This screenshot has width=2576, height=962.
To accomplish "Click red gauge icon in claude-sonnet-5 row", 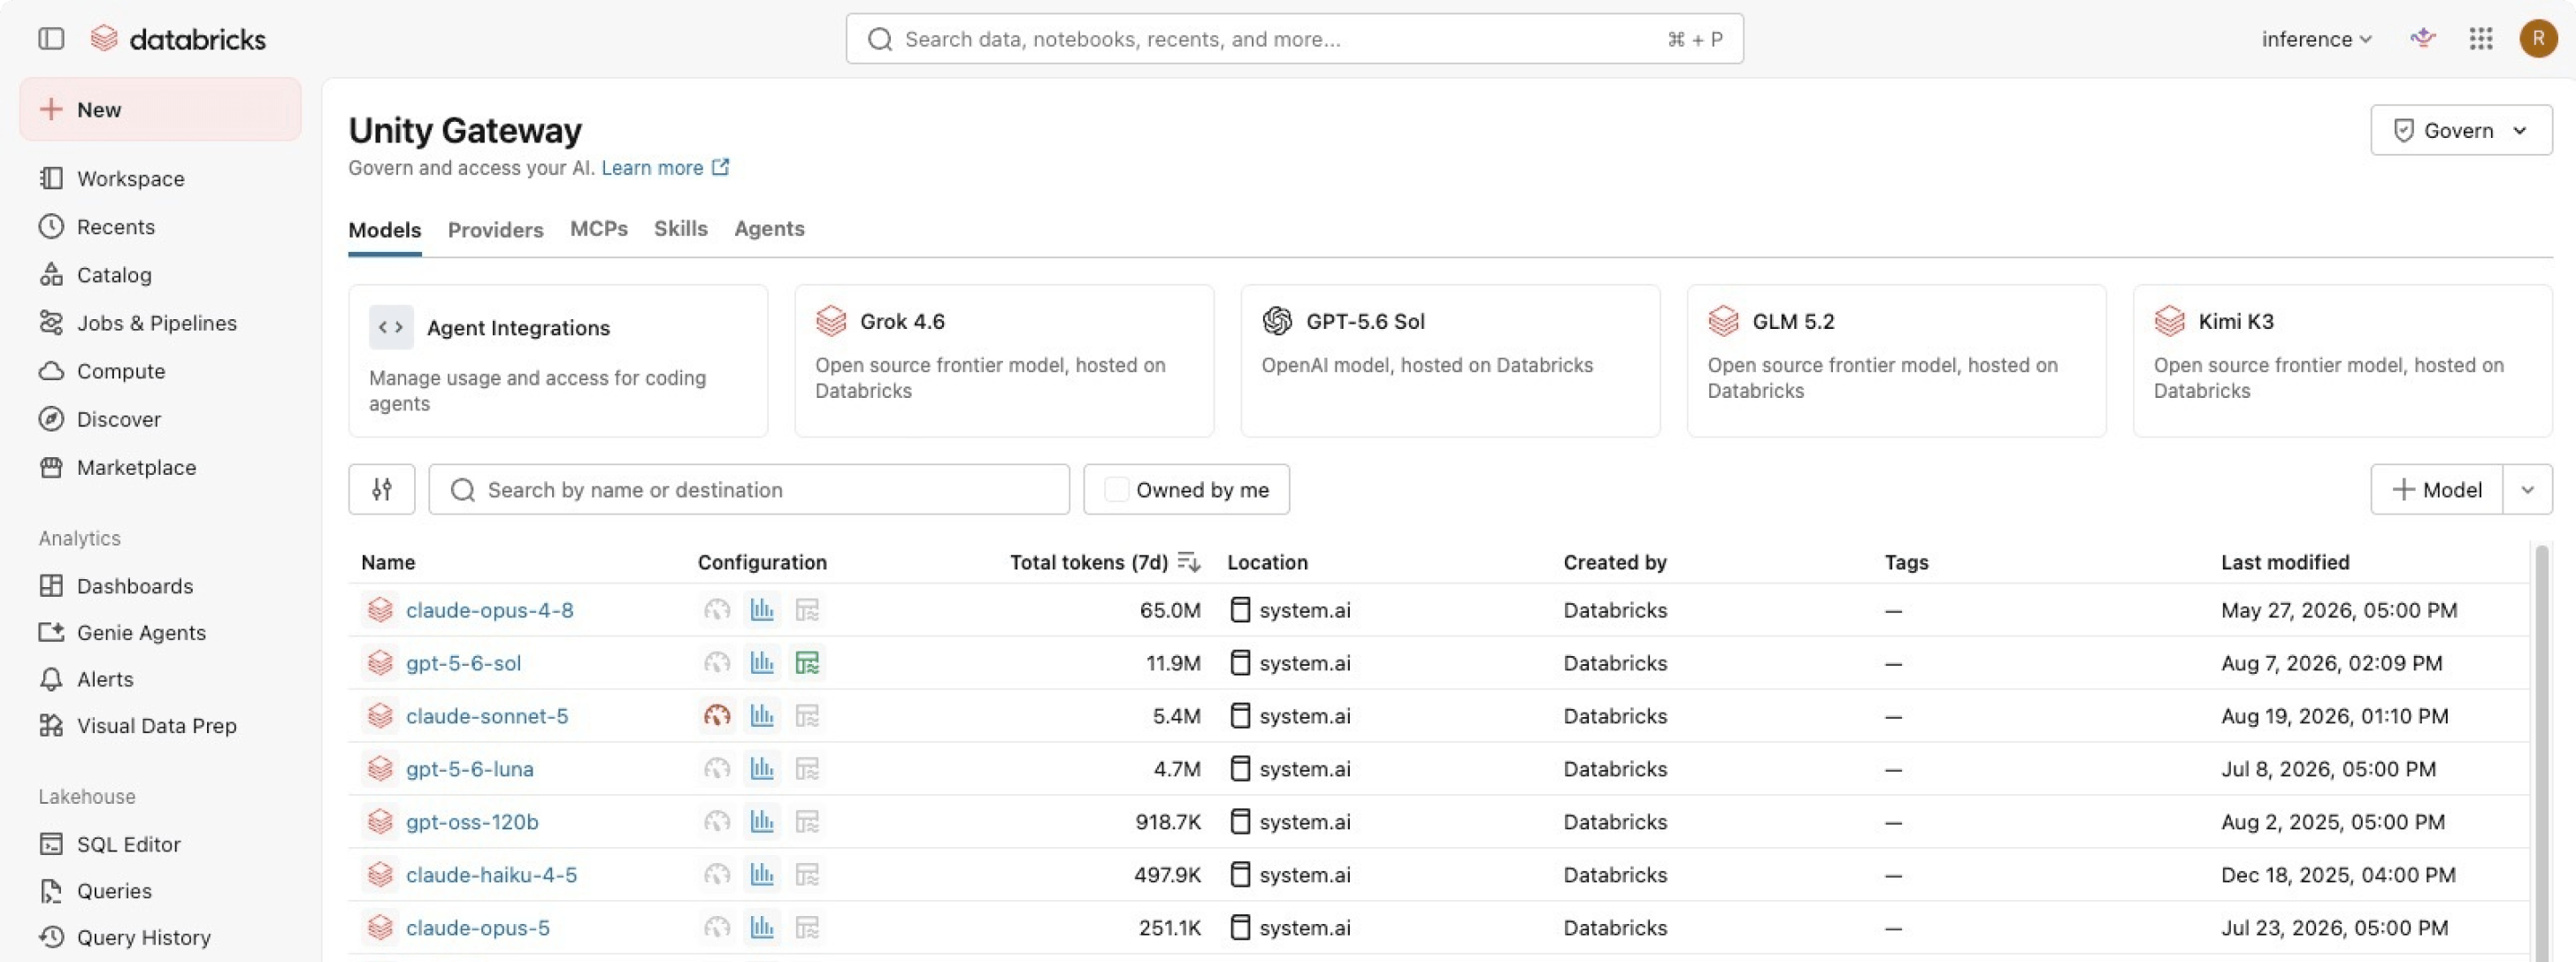I will pos(717,716).
